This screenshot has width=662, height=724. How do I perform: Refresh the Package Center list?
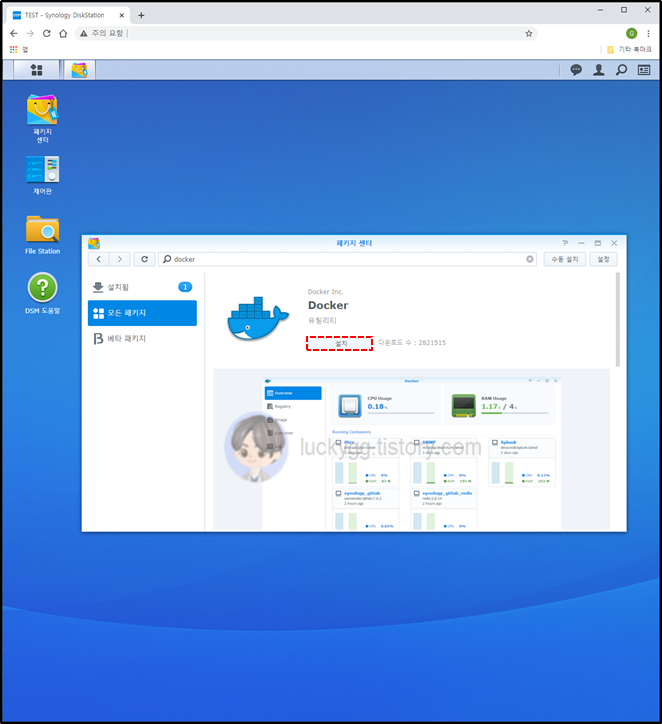click(x=144, y=259)
